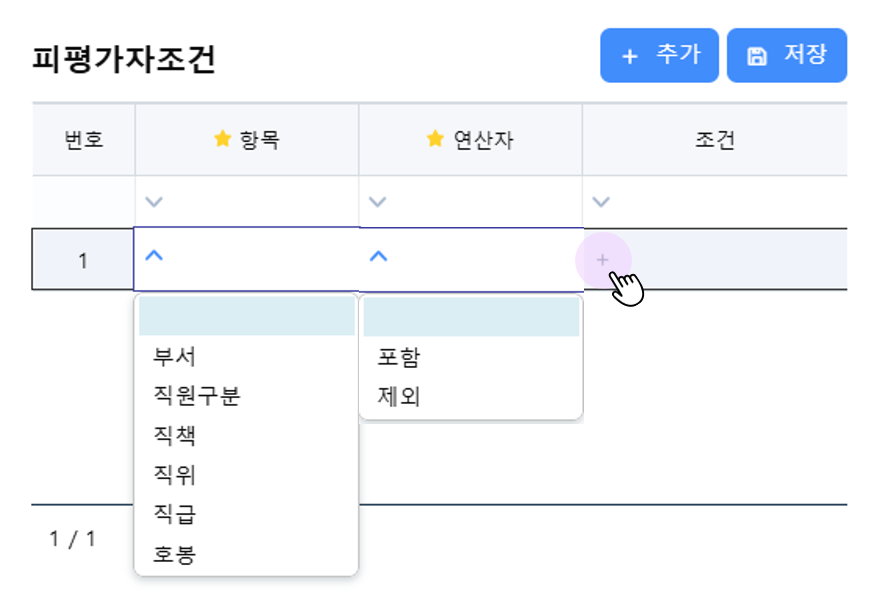Choose 직책 in the dropdown list
Viewport: 877px width, 596px height.
pyautogui.click(x=174, y=436)
